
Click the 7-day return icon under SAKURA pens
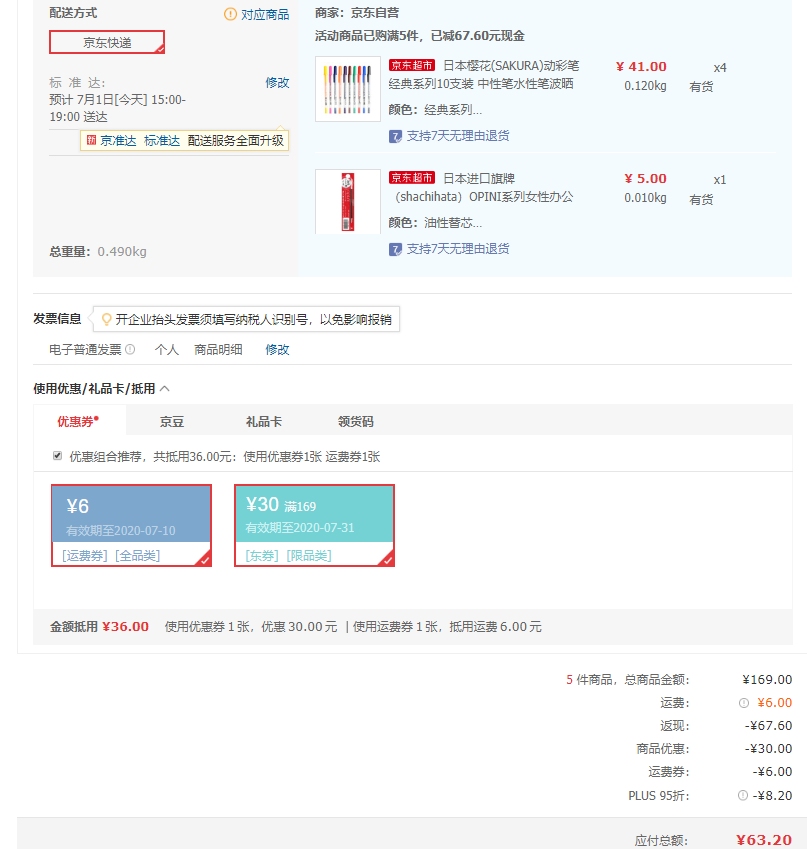[x=395, y=136]
